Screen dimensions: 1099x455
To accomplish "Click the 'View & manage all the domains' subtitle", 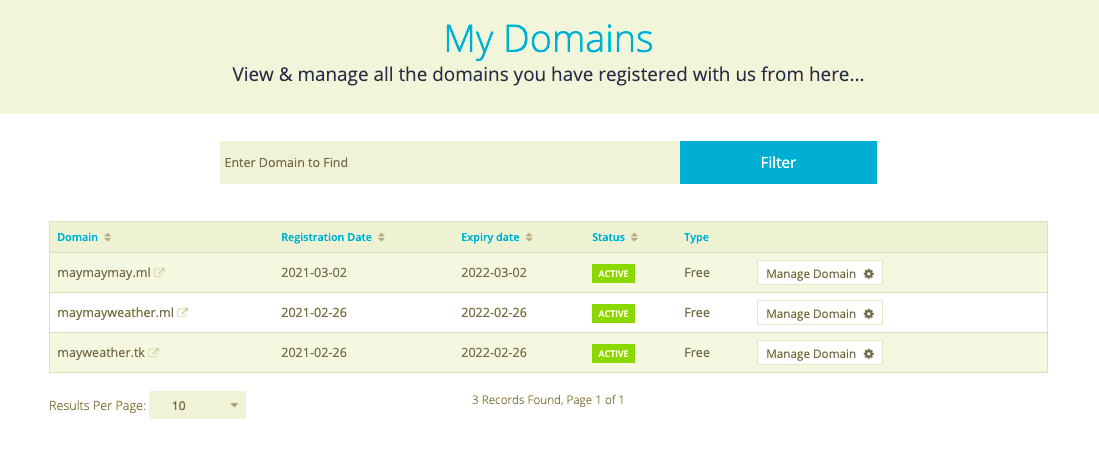I will [548, 74].
